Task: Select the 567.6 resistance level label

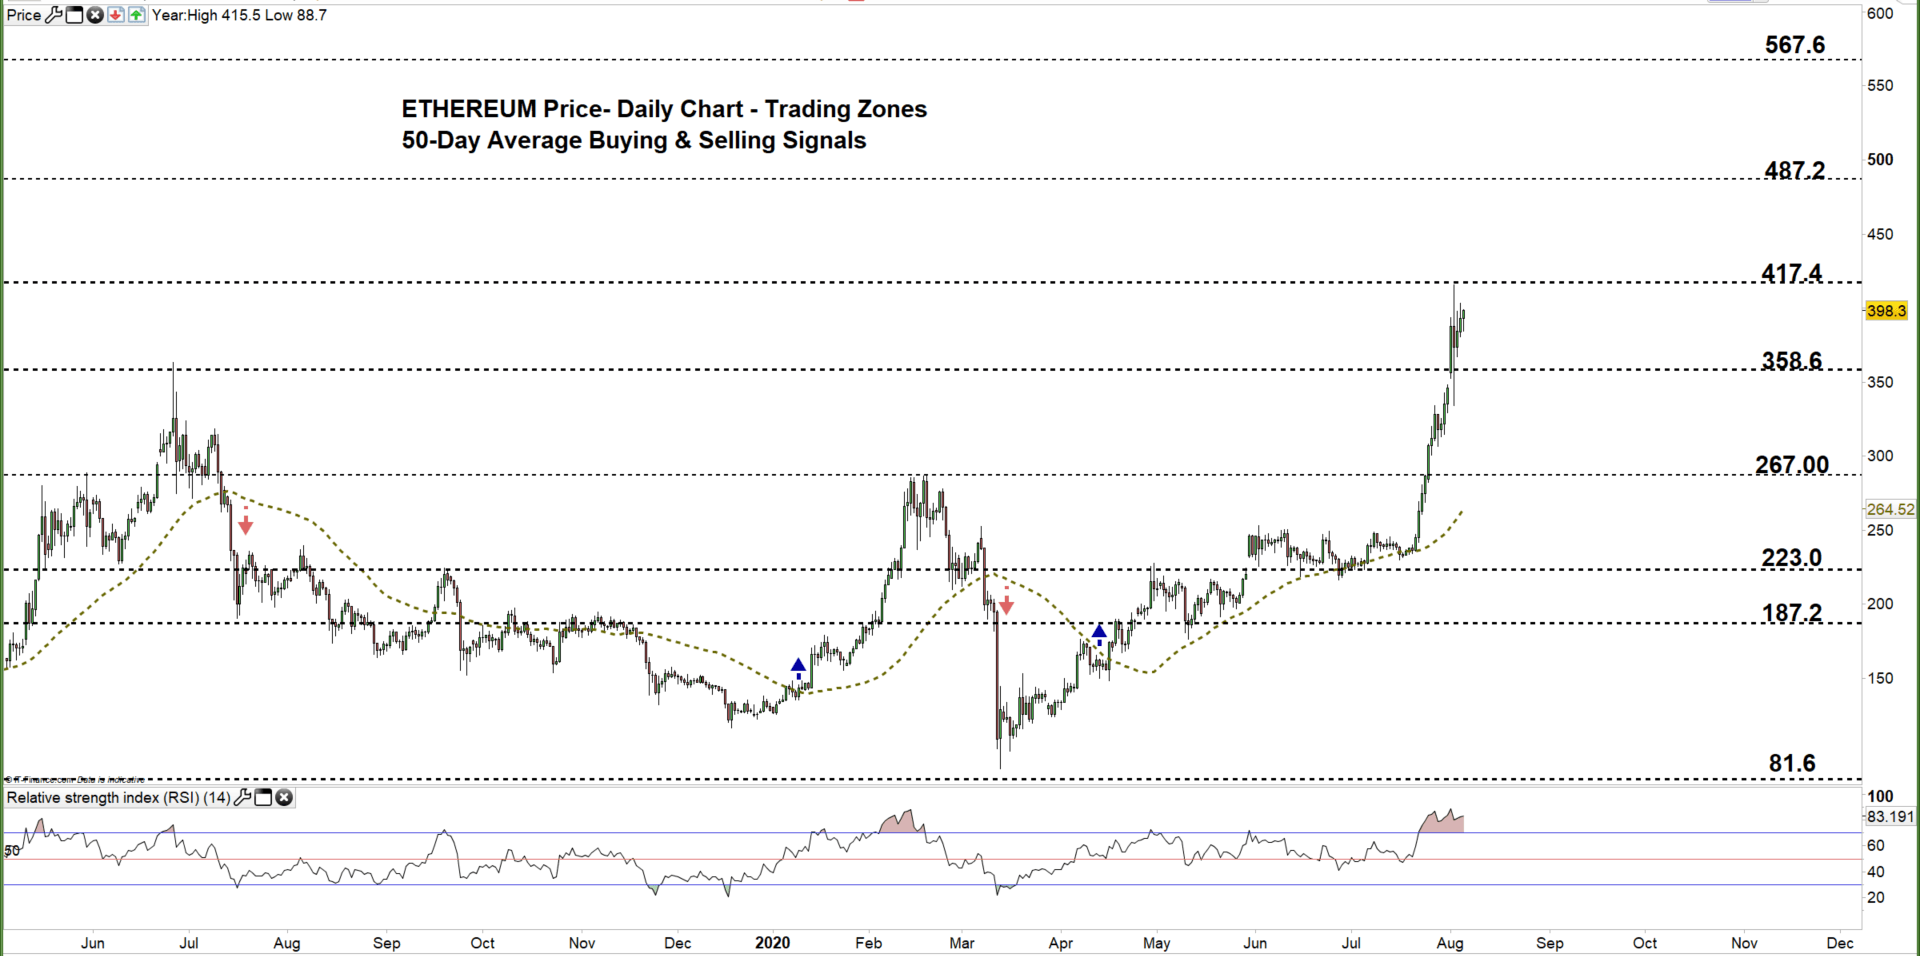Action: coord(1795,45)
